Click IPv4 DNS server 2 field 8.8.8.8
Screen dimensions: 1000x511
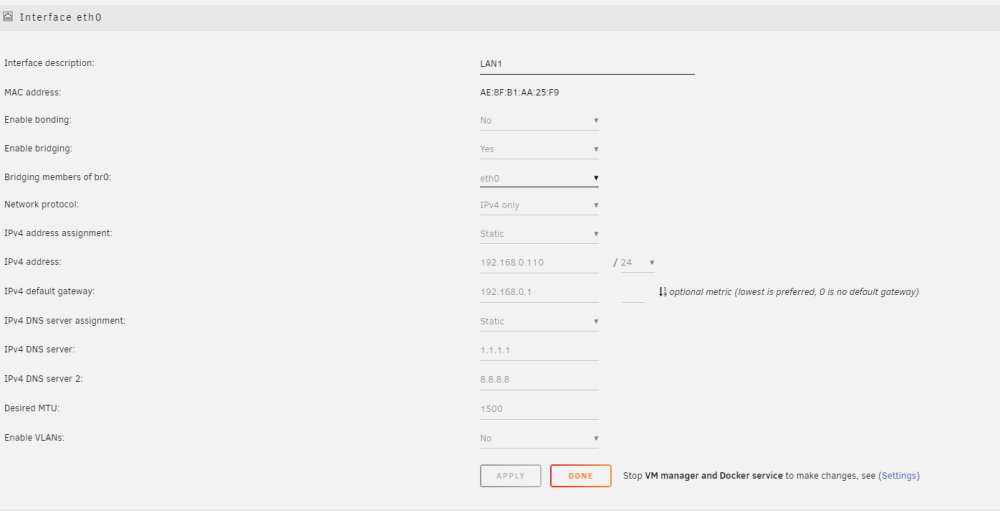pos(539,380)
